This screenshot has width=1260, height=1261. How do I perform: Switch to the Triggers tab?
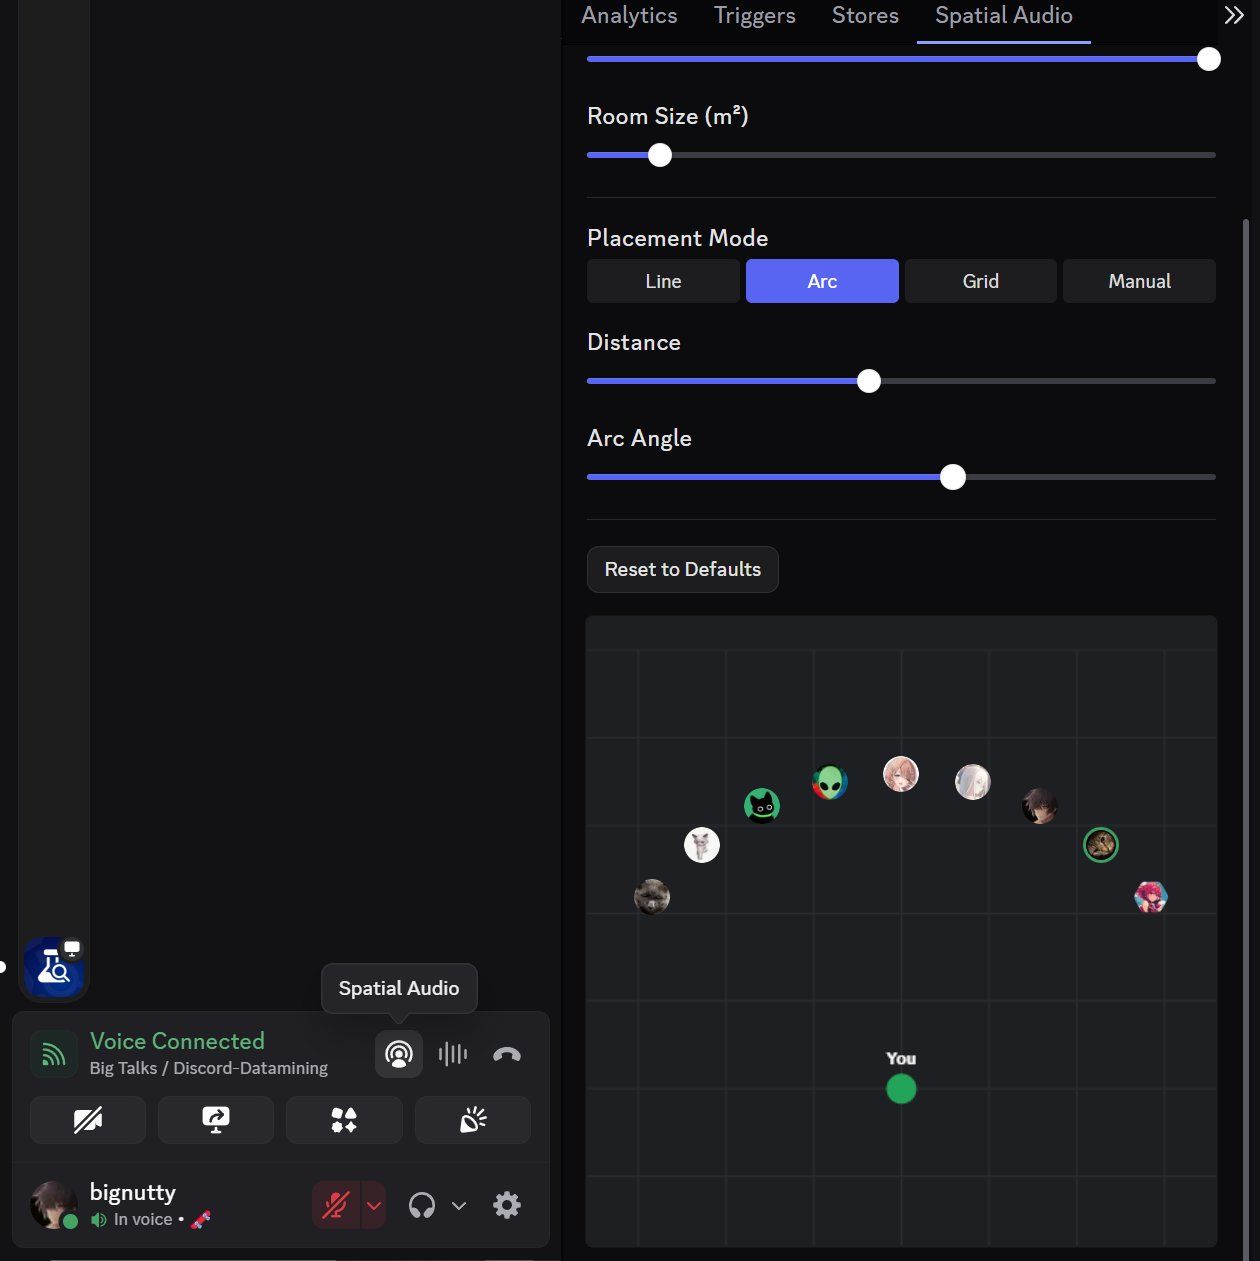pyautogui.click(x=755, y=16)
